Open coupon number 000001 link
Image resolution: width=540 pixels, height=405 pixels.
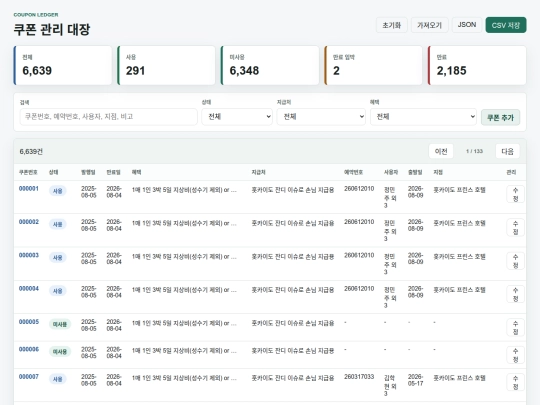[29, 188]
